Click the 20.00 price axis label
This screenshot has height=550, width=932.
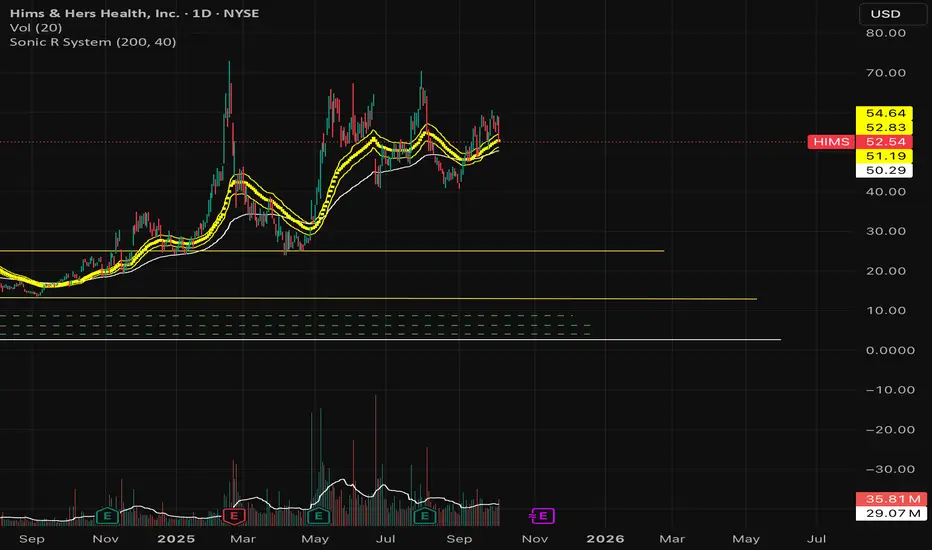click(886, 271)
